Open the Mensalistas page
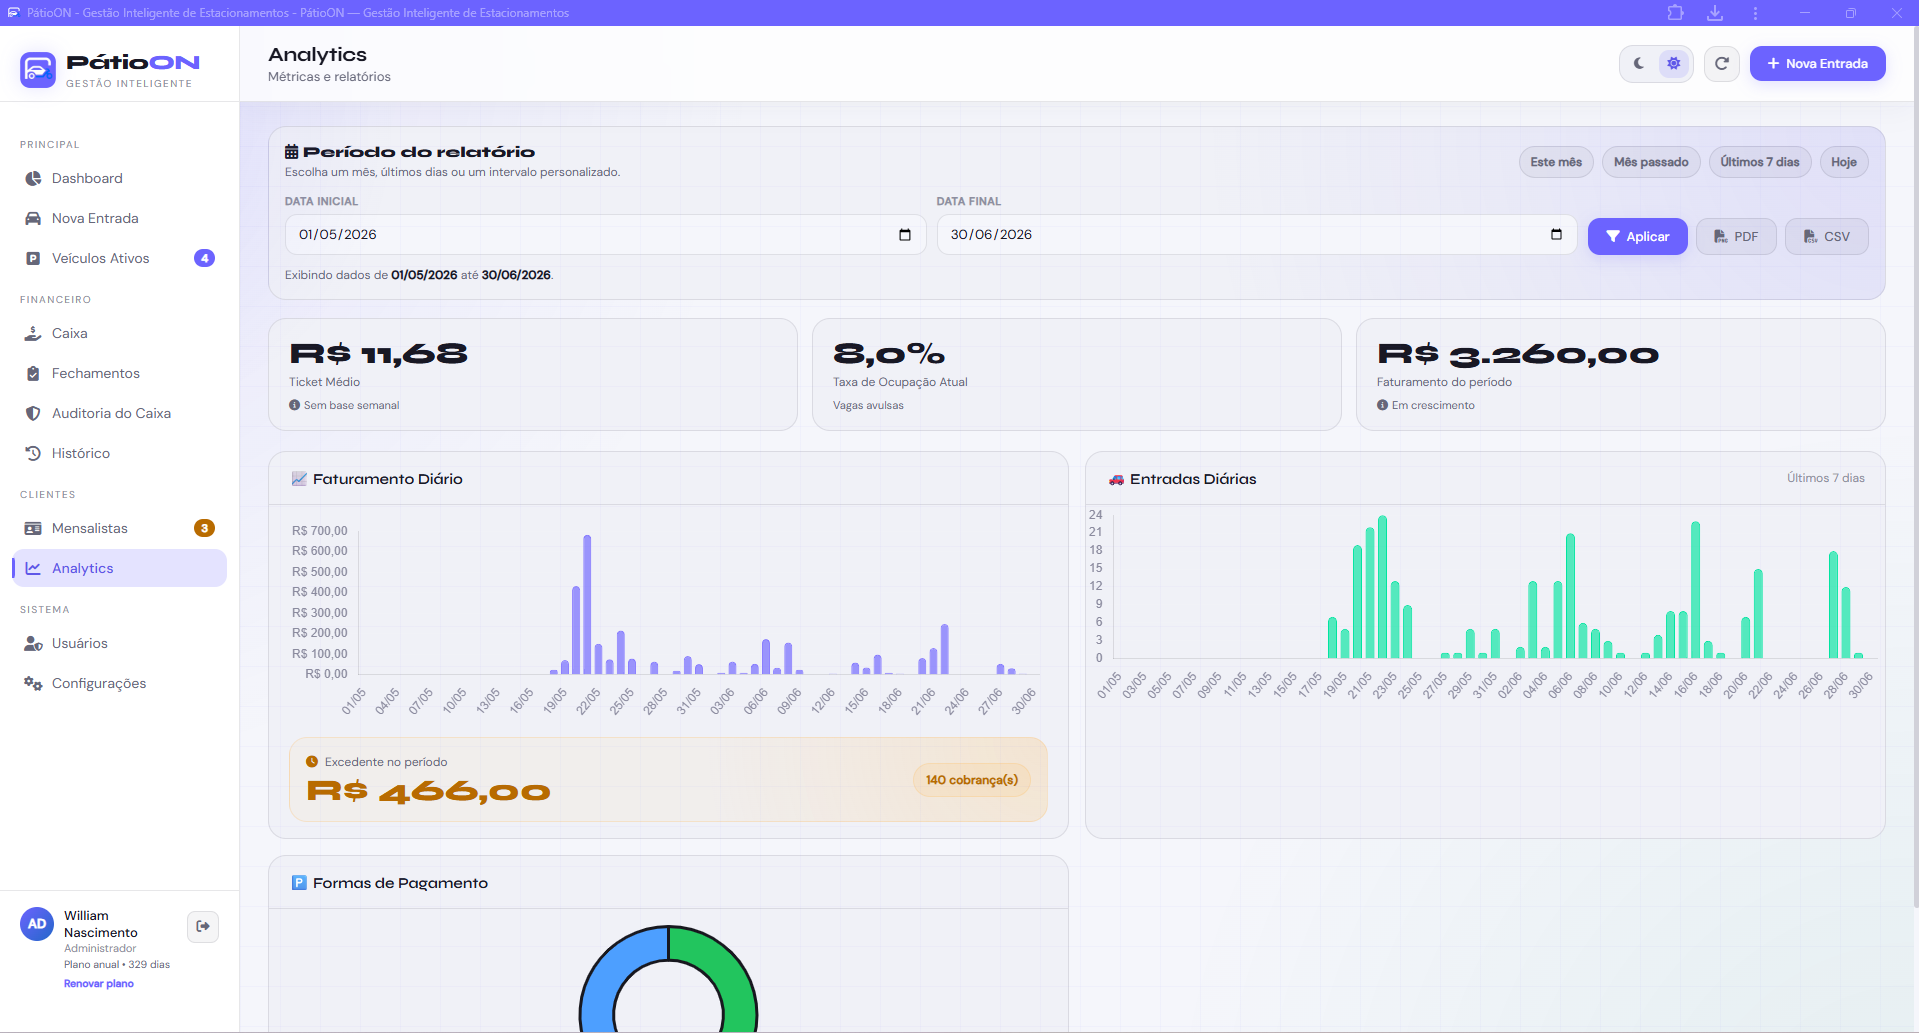 [x=119, y=528]
